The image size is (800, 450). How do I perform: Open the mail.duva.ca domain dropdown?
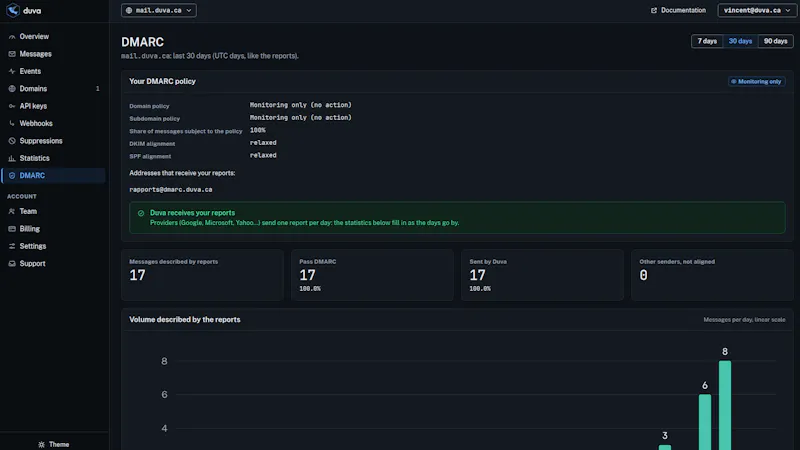tap(159, 10)
